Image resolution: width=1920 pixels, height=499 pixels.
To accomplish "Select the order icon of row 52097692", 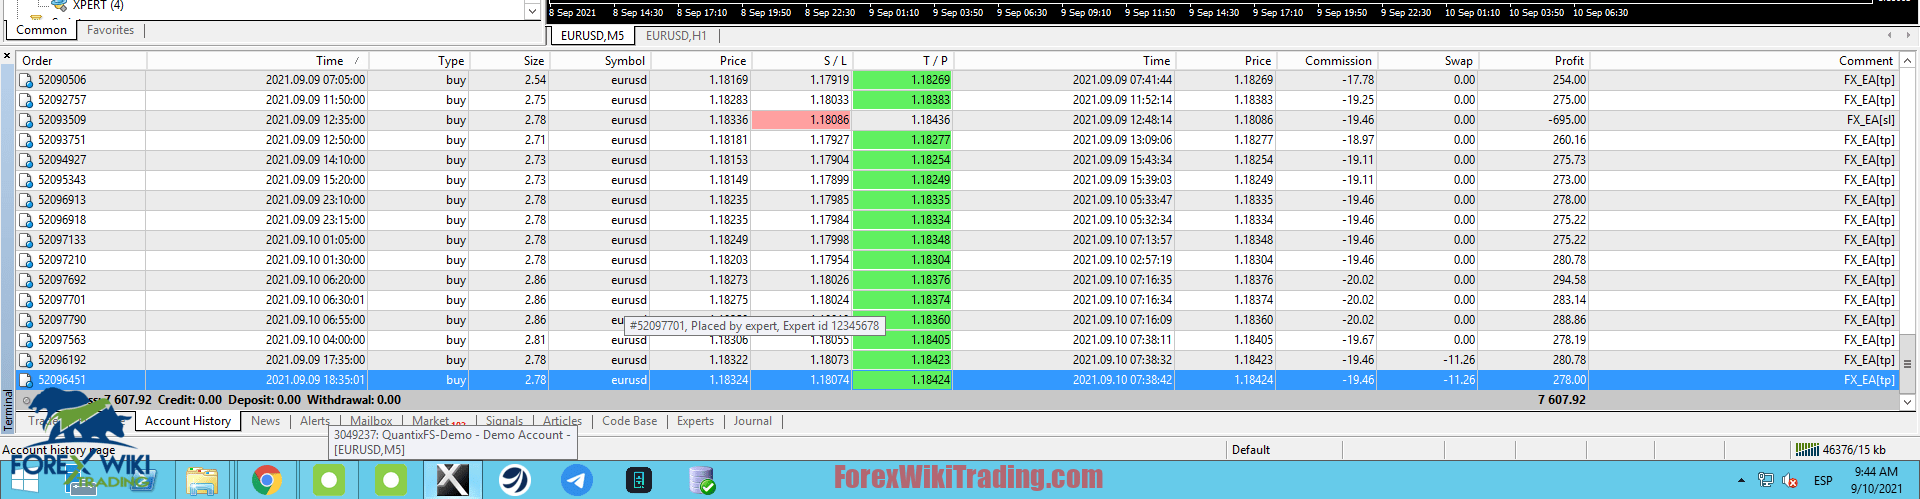I will [x=26, y=280].
